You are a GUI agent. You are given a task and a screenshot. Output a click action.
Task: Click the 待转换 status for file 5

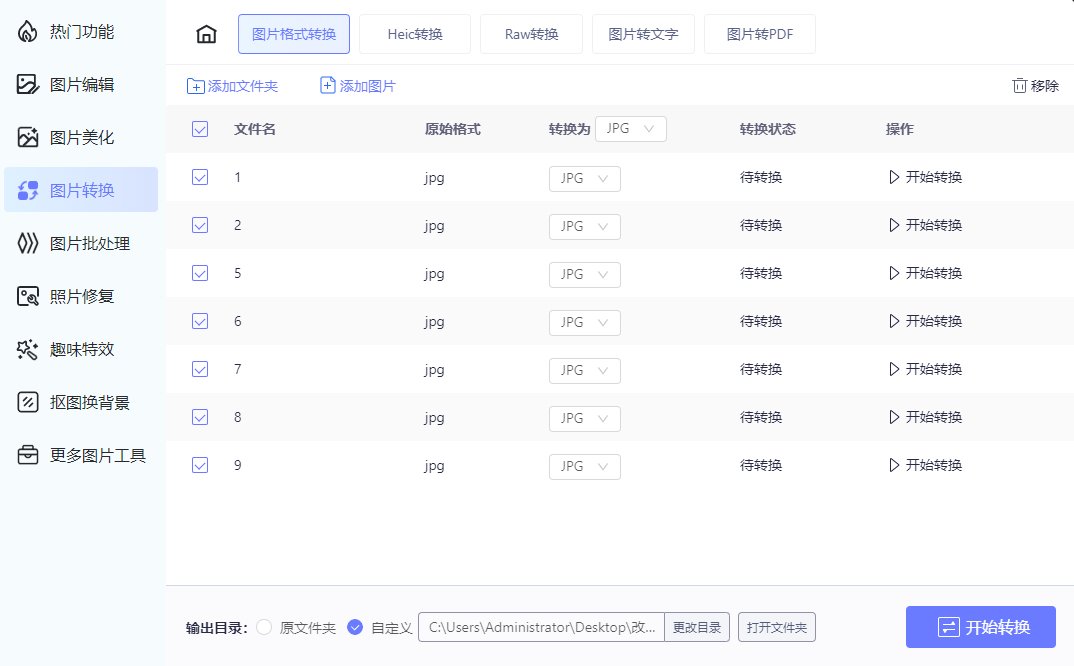click(761, 273)
